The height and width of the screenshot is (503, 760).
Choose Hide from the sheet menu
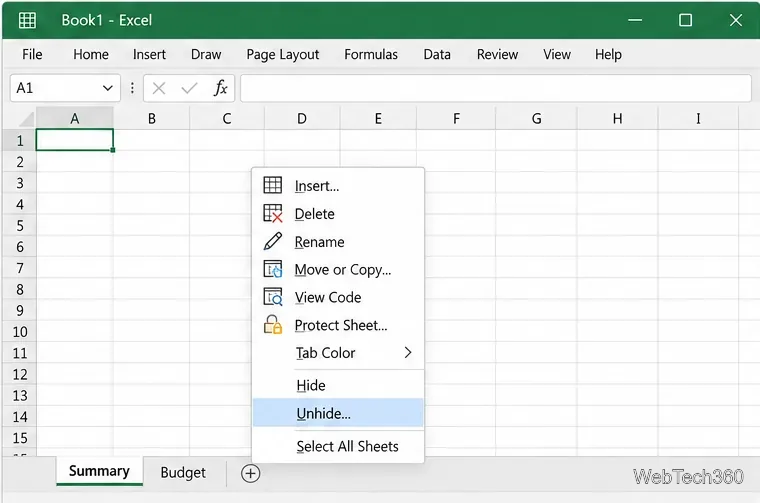[338, 385]
